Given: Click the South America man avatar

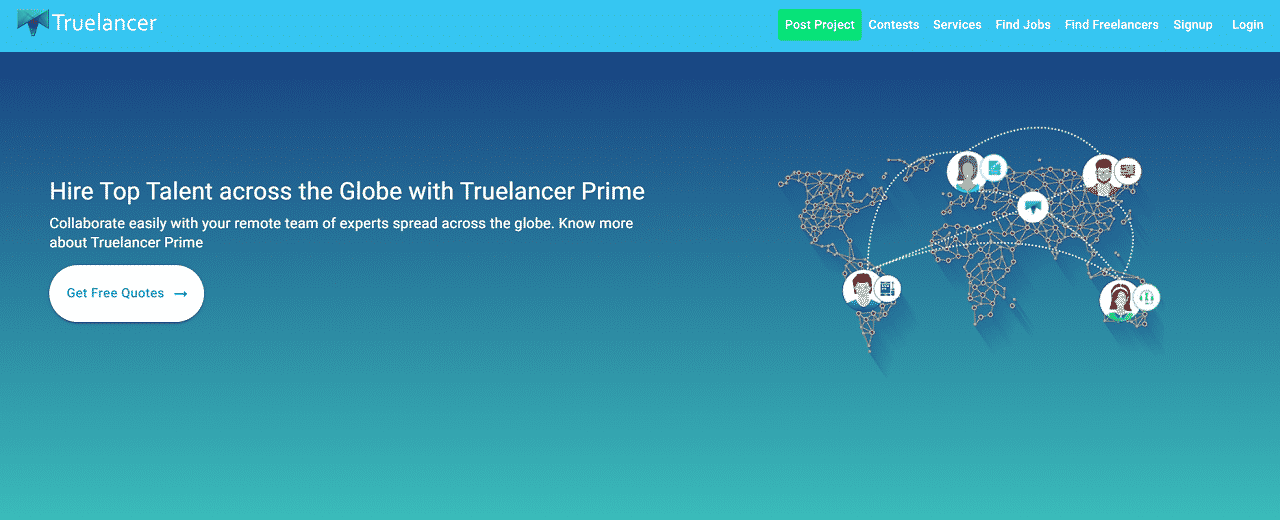Looking at the screenshot, I should [x=862, y=290].
